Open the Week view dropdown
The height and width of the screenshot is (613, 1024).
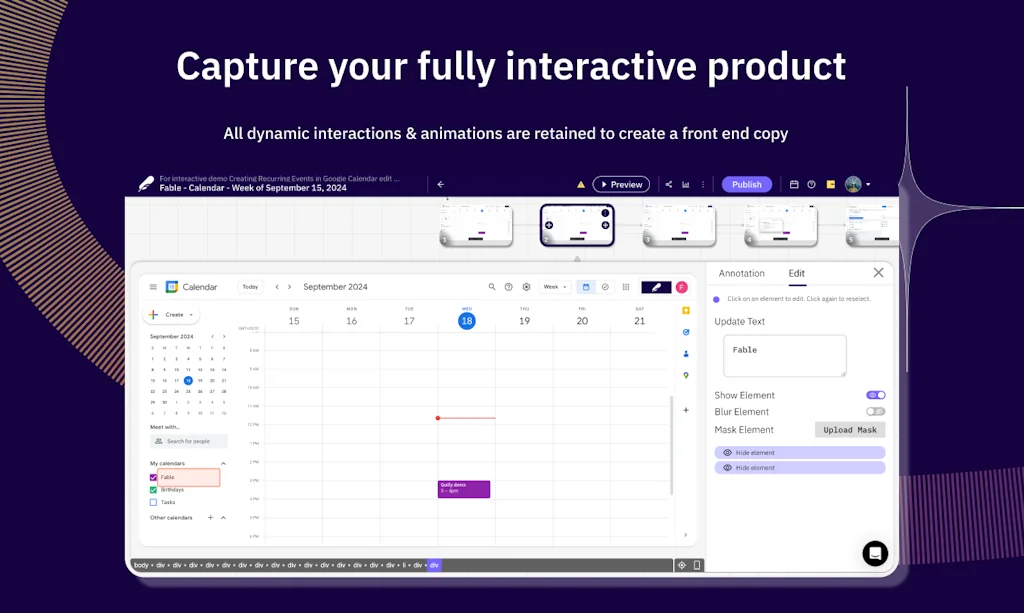554,287
